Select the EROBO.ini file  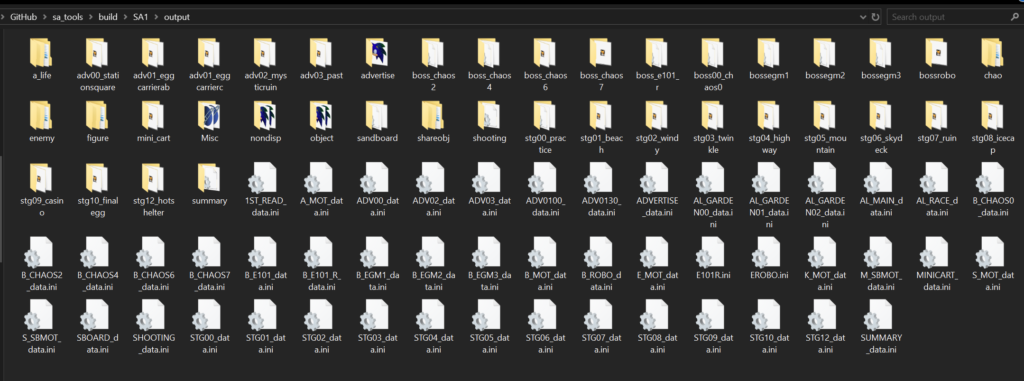769,259
